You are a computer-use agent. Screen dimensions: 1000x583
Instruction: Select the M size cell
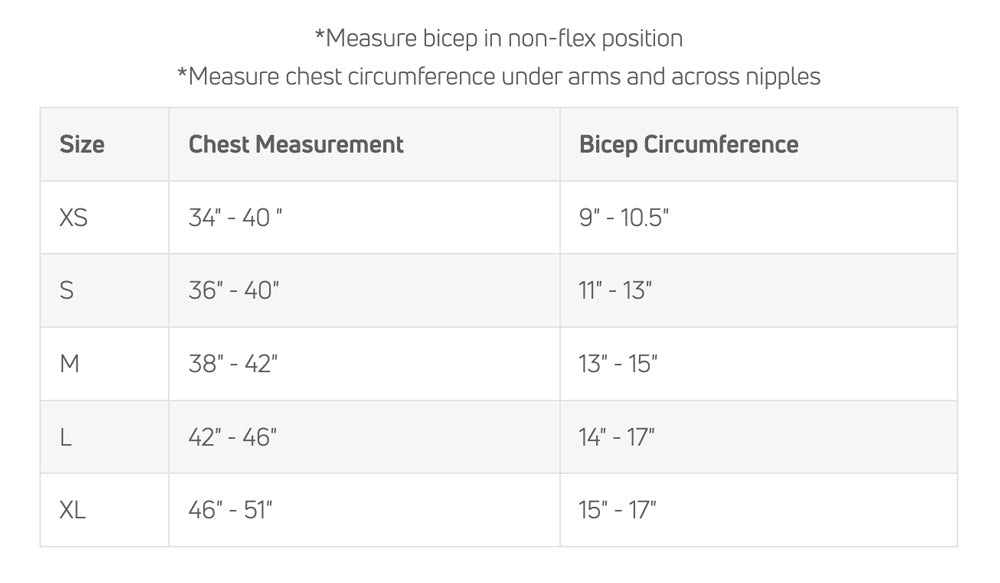coord(105,364)
